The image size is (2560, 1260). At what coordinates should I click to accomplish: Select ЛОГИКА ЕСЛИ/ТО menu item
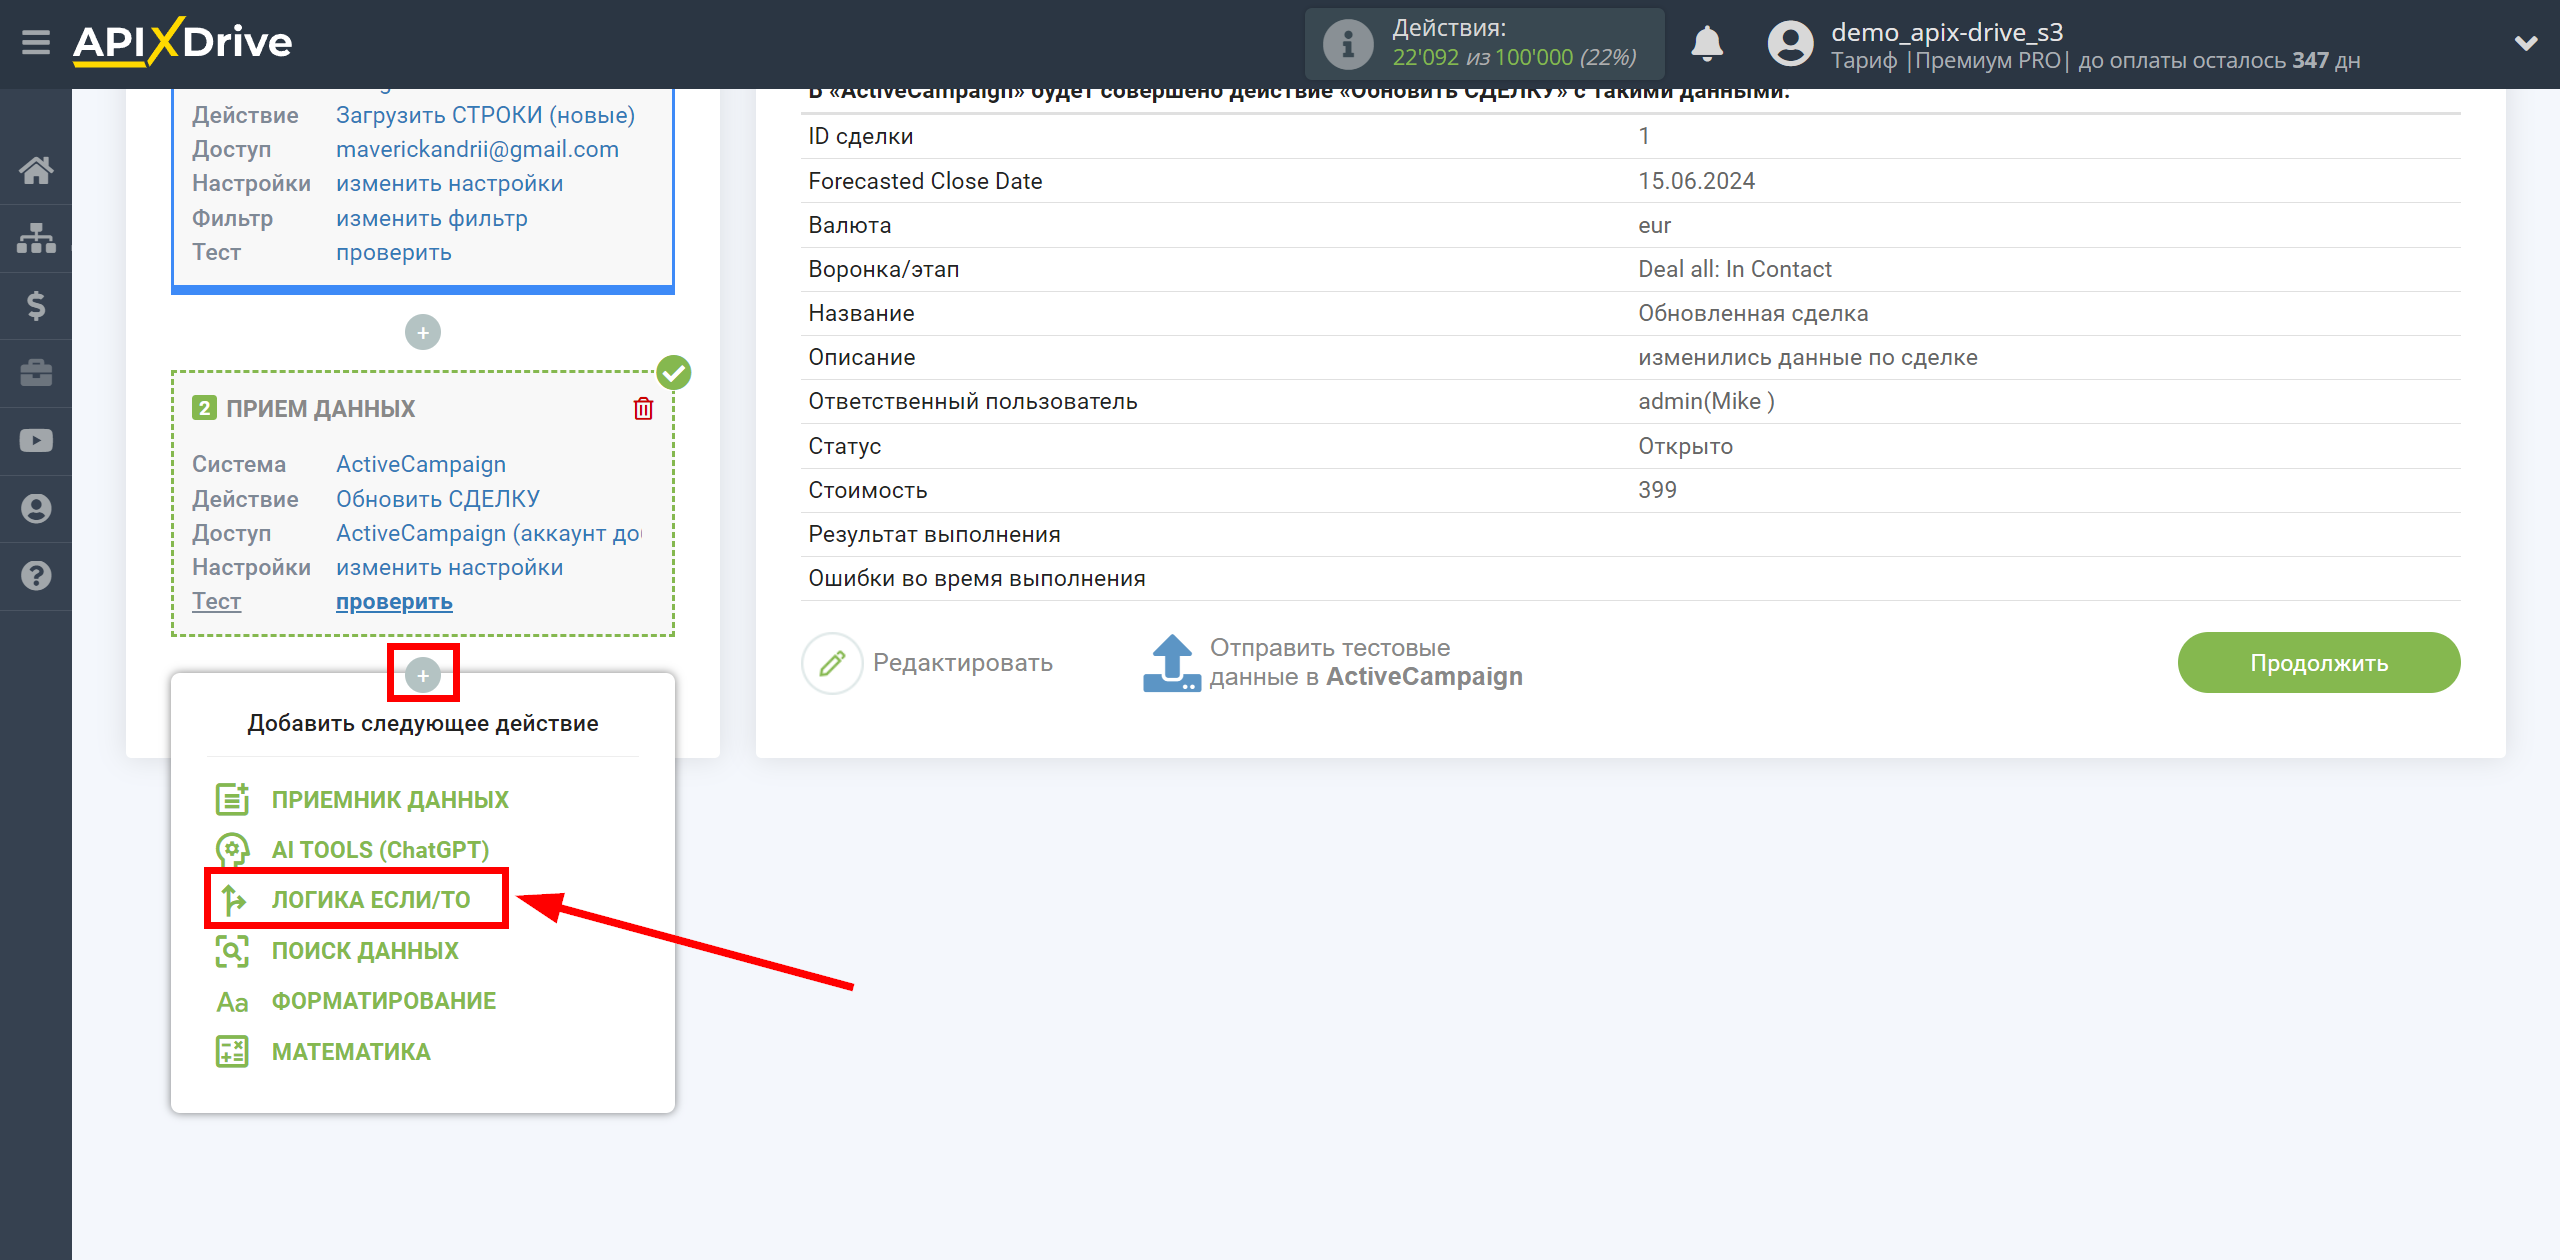(x=371, y=900)
